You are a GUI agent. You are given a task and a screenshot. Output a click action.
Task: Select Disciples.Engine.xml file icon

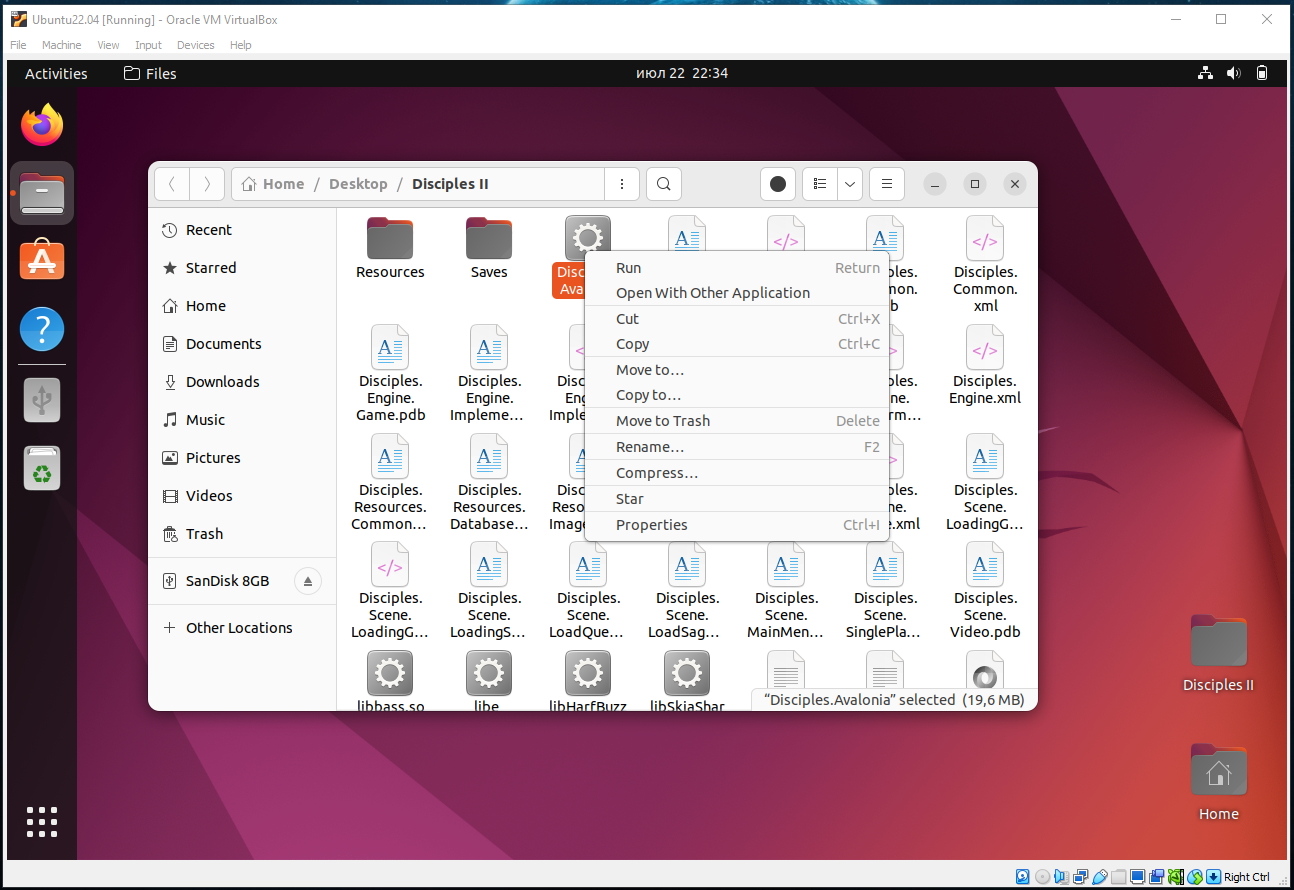click(985, 348)
